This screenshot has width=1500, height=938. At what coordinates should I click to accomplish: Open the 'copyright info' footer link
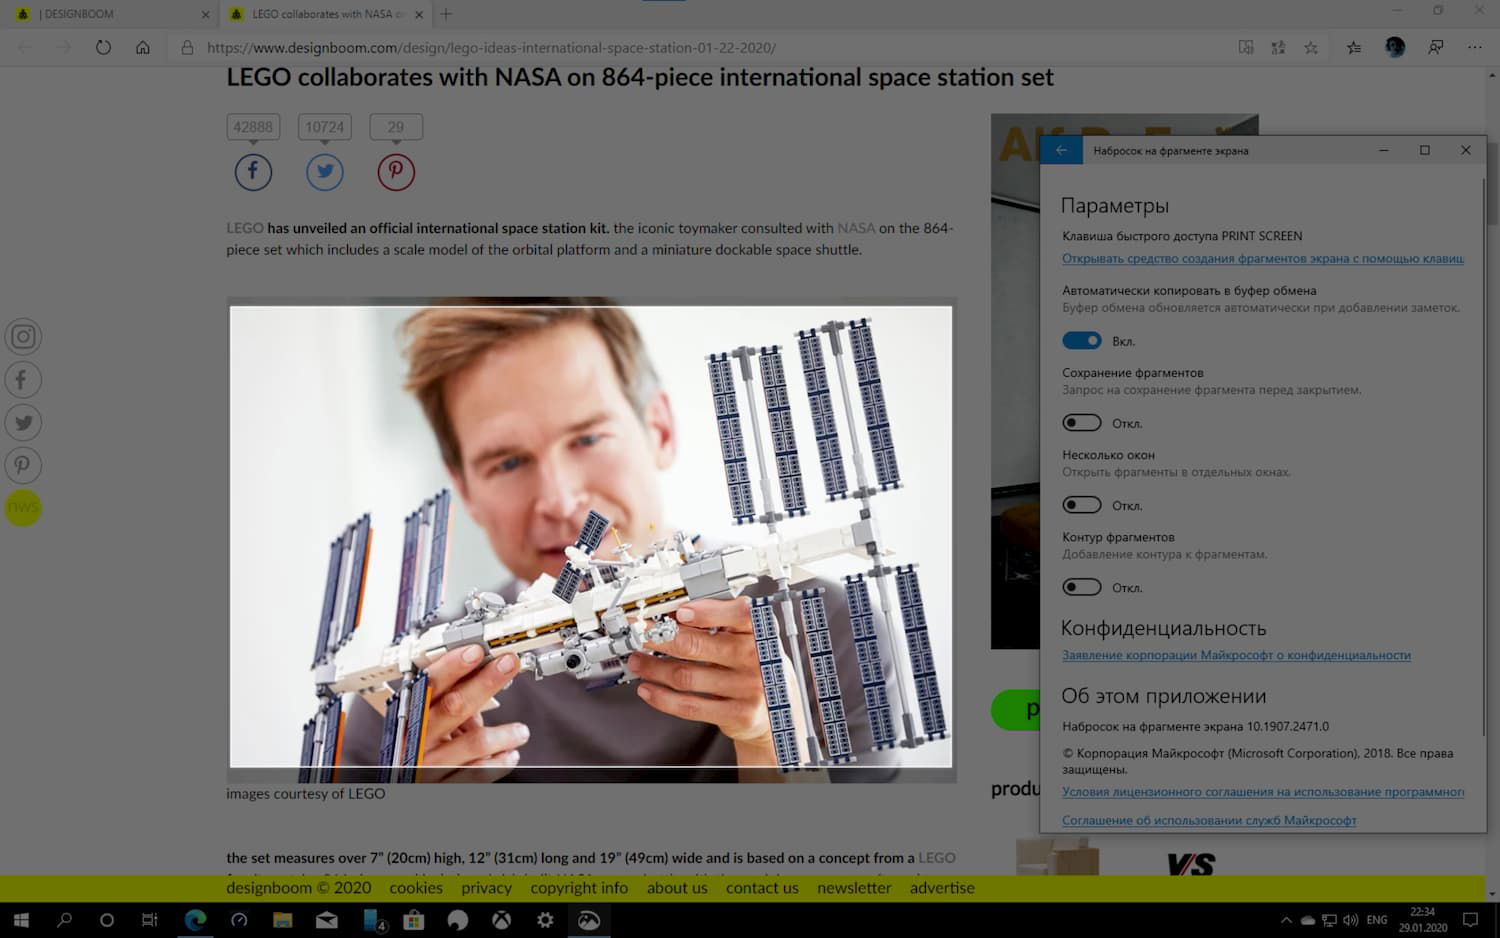click(x=579, y=888)
